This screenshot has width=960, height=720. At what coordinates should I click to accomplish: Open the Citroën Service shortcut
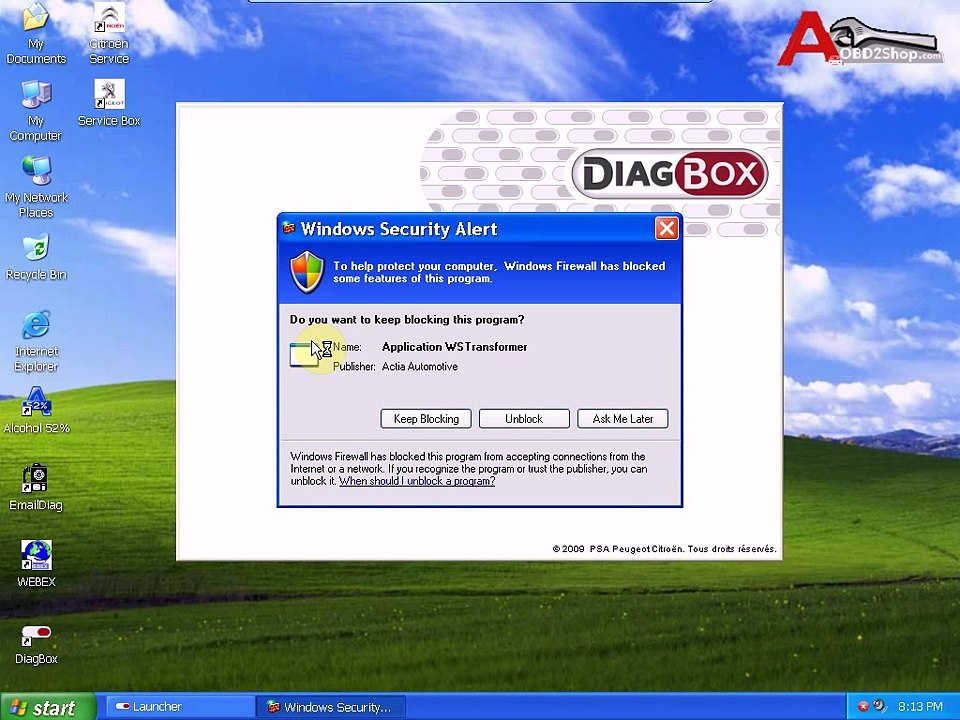tap(109, 33)
